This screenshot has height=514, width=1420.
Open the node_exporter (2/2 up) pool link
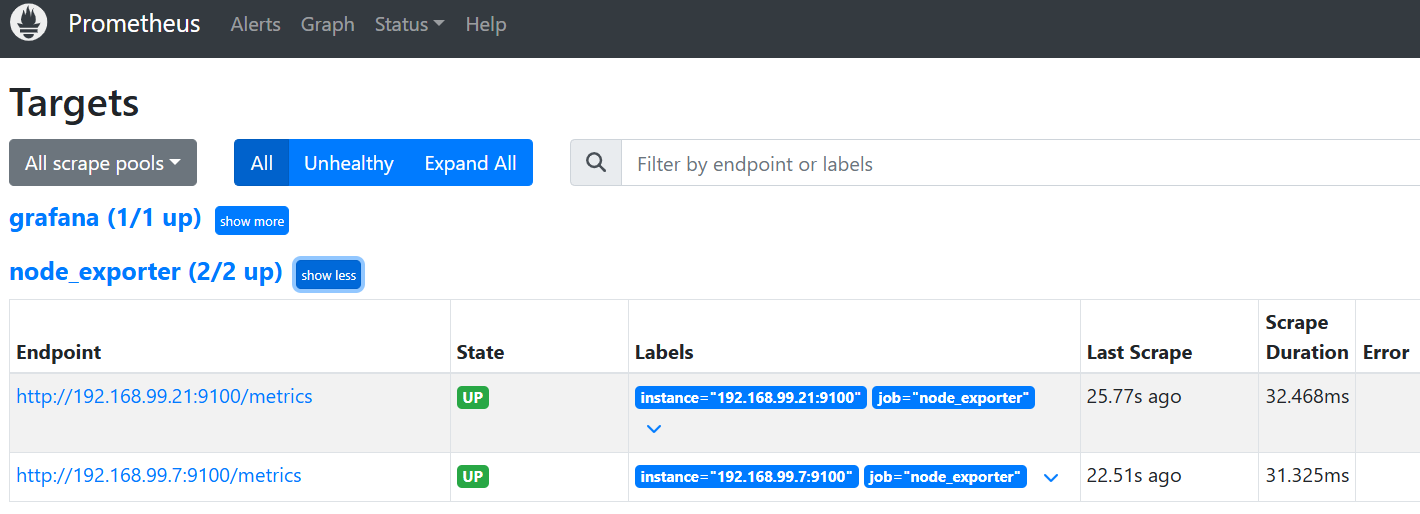(146, 272)
